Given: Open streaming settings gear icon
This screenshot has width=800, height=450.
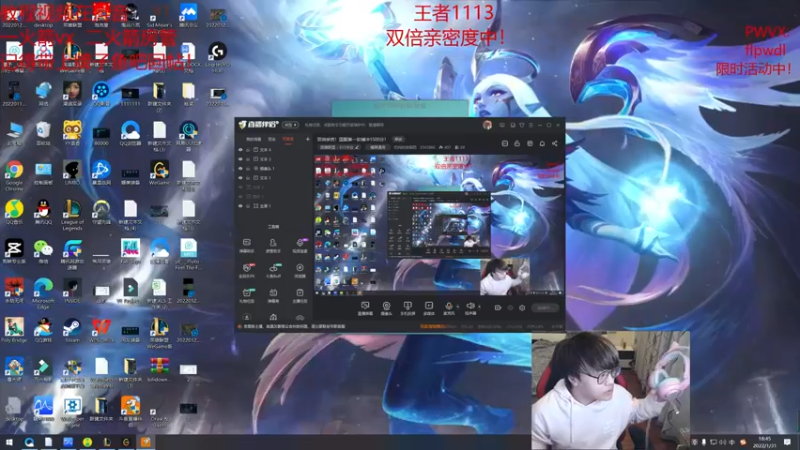Looking at the screenshot, I should pos(522,308).
